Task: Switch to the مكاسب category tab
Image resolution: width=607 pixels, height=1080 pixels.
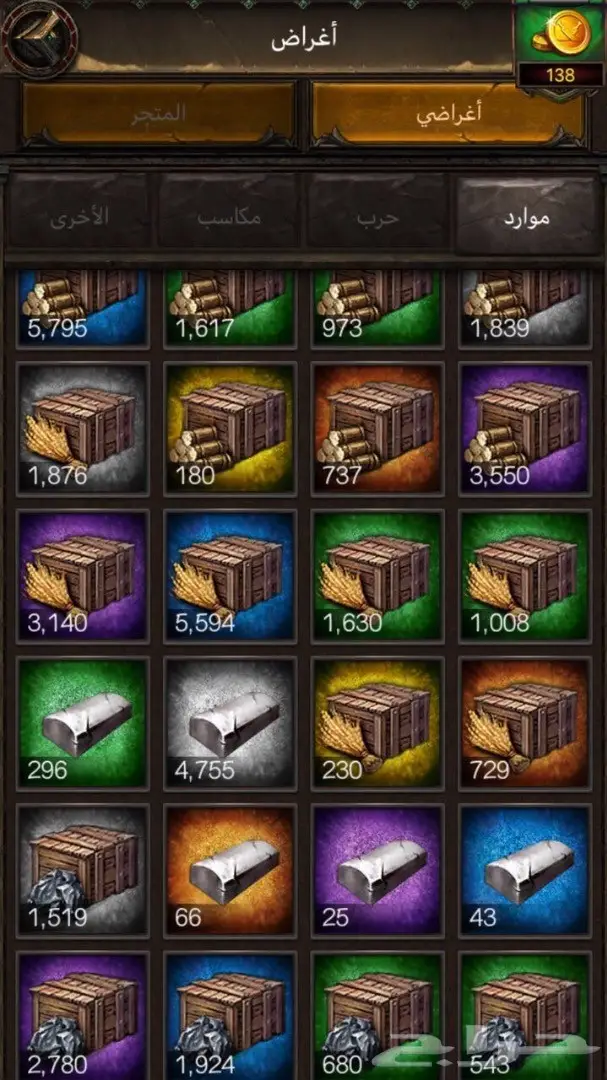Action: [x=229, y=217]
